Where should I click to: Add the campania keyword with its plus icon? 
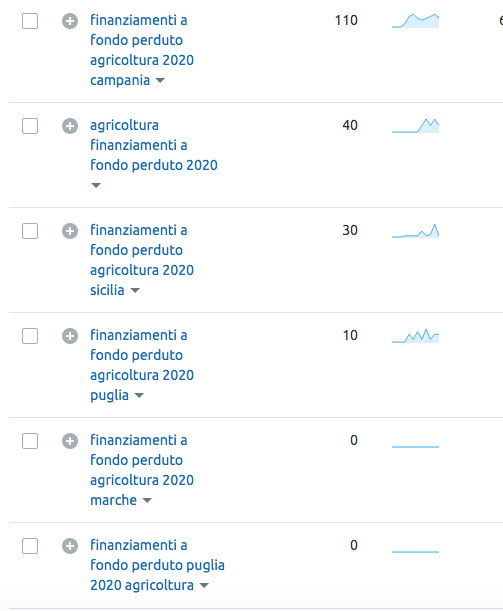[70, 21]
